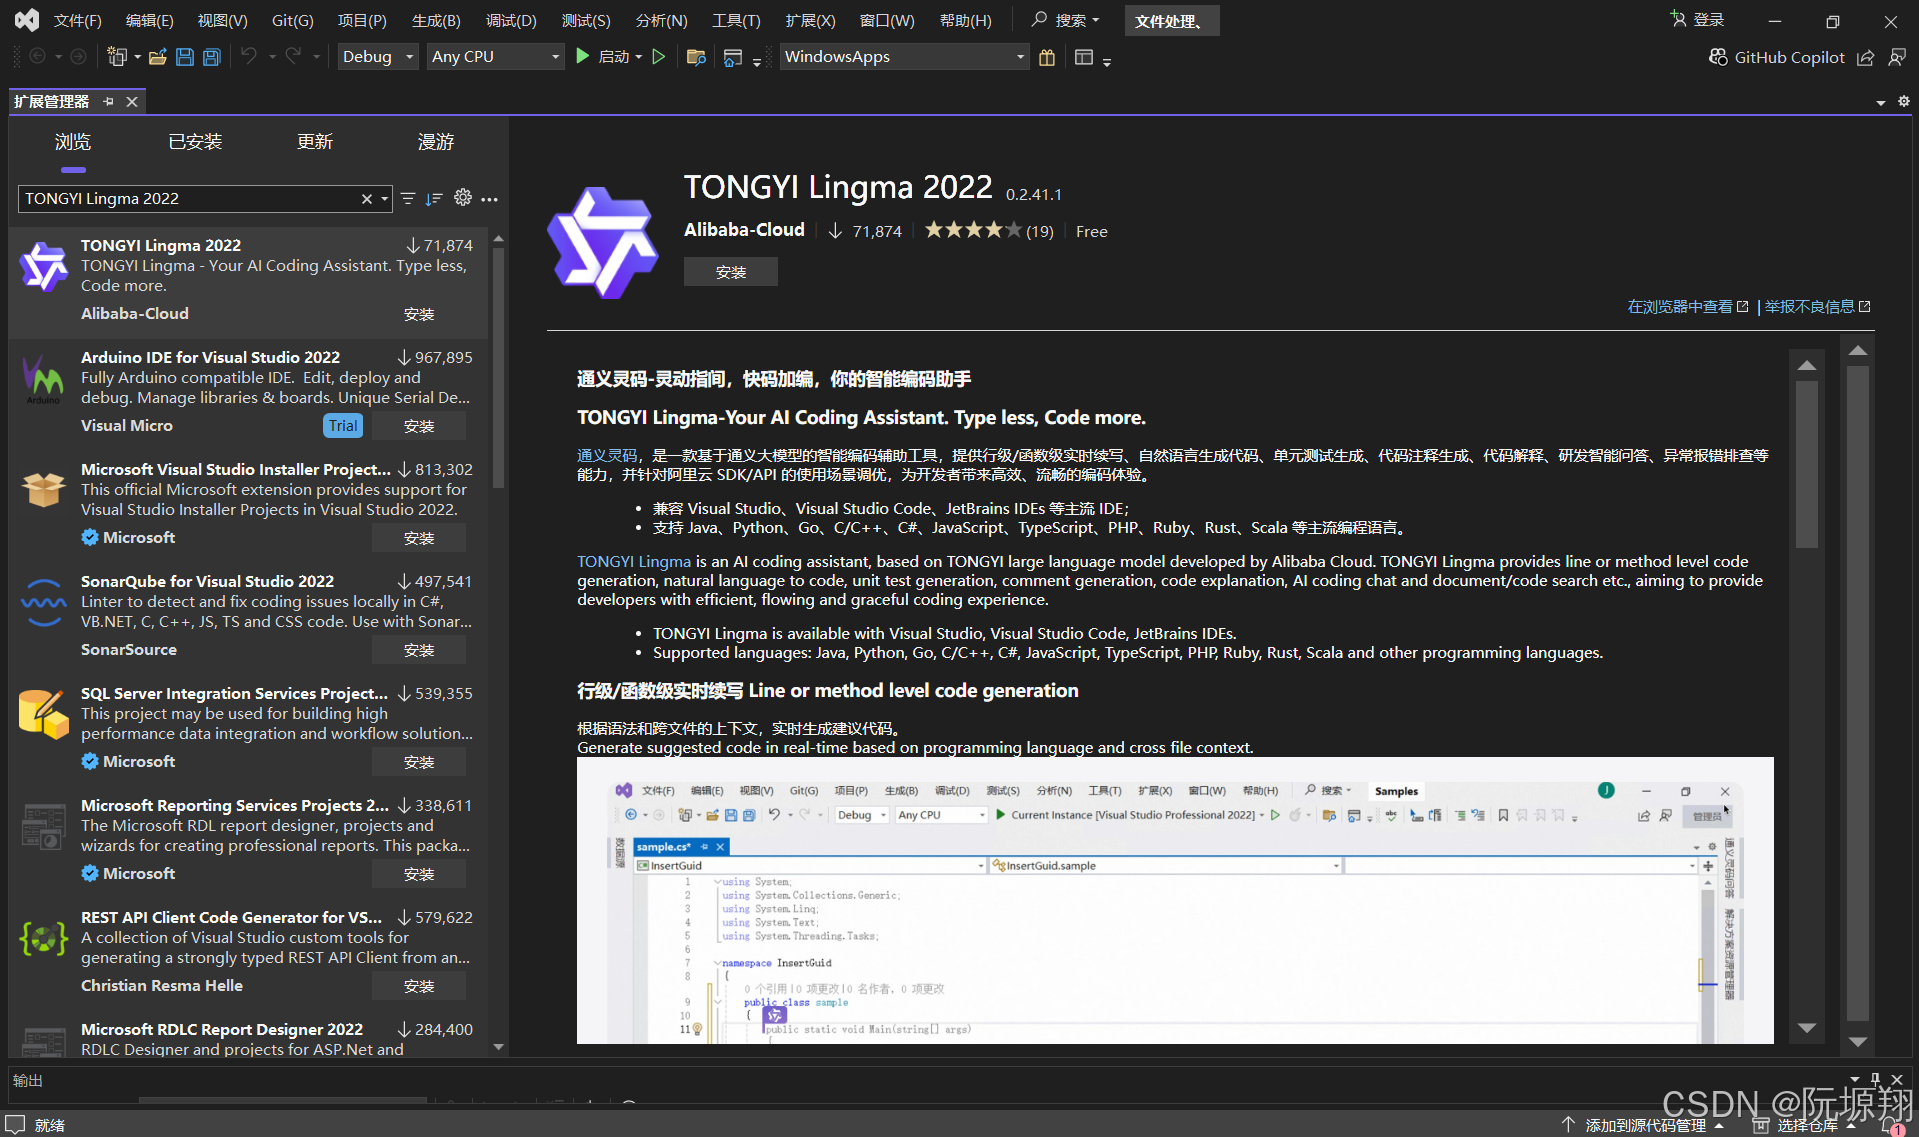1919x1137 pixels.
Task: Click the sort order icon
Action: click(x=434, y=199)
